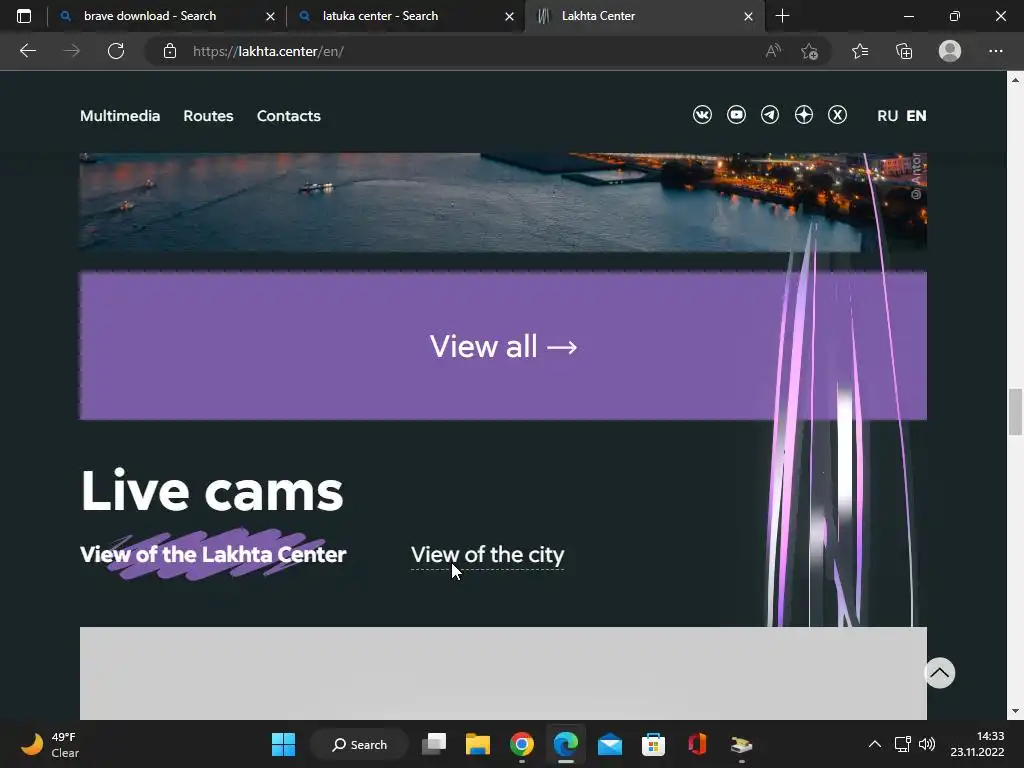Open the Windows Start menu
The height and width of the screenshot is (768, 1024).
pos(283,744)
